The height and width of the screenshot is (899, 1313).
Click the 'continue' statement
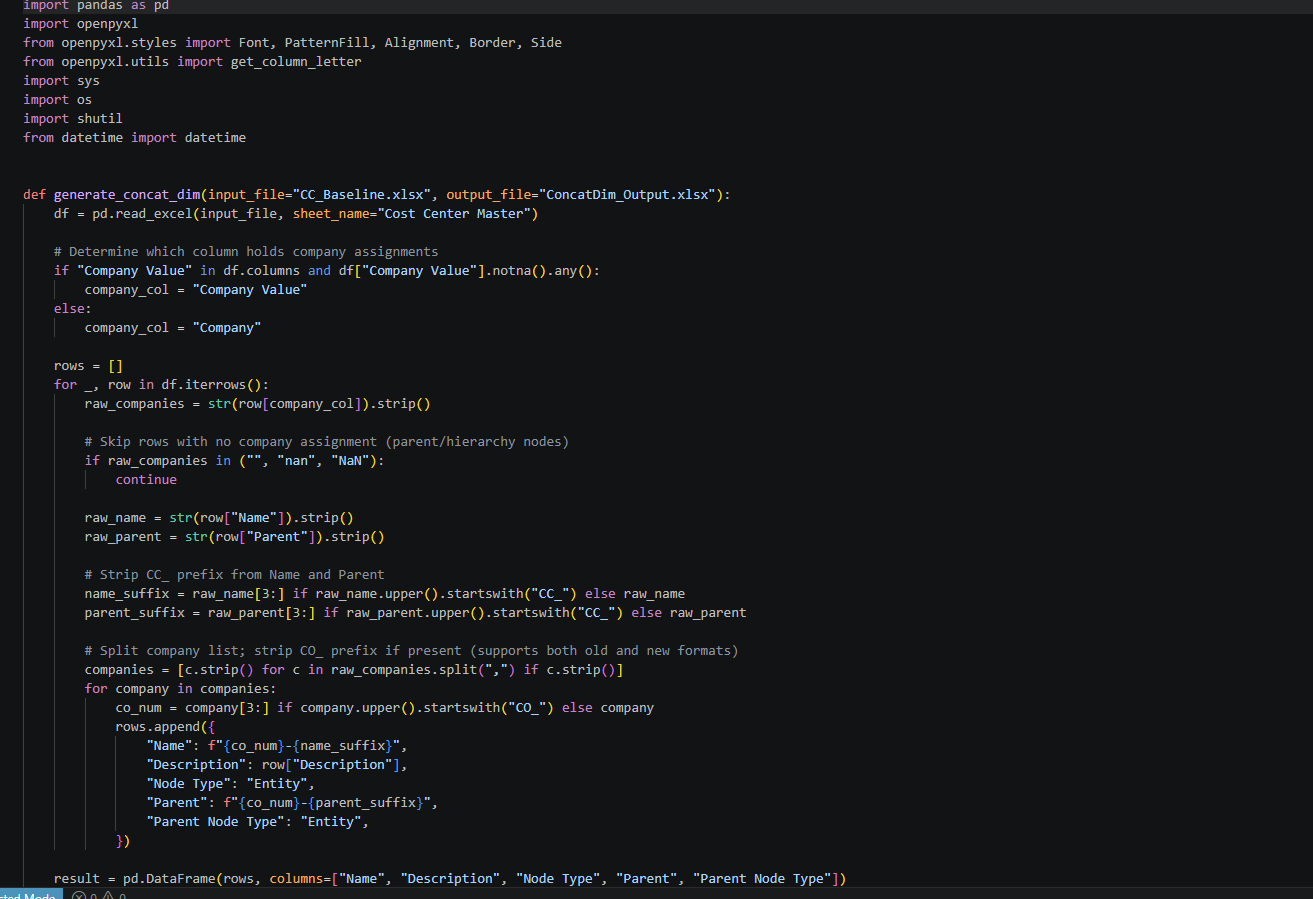146,480
